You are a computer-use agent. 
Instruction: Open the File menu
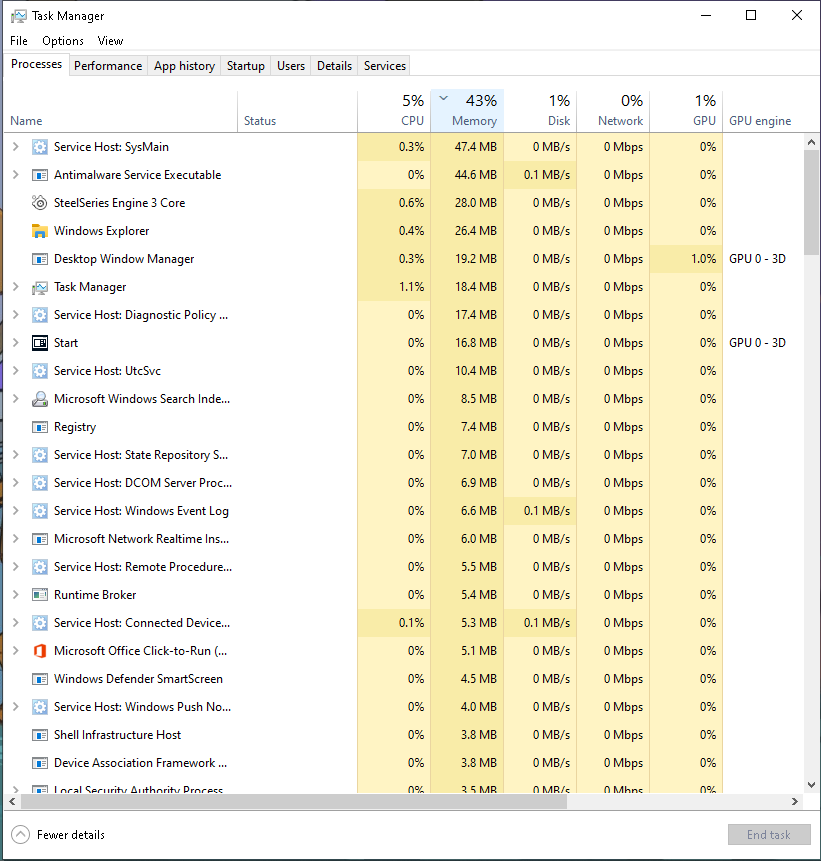tap(19, 41)
